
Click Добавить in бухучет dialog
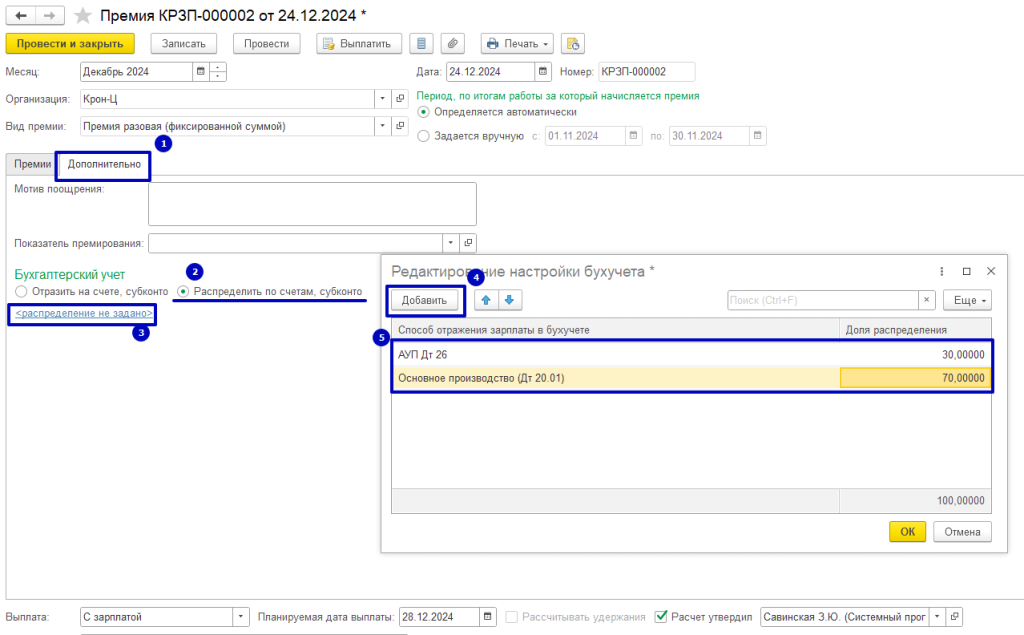point(424,301)
